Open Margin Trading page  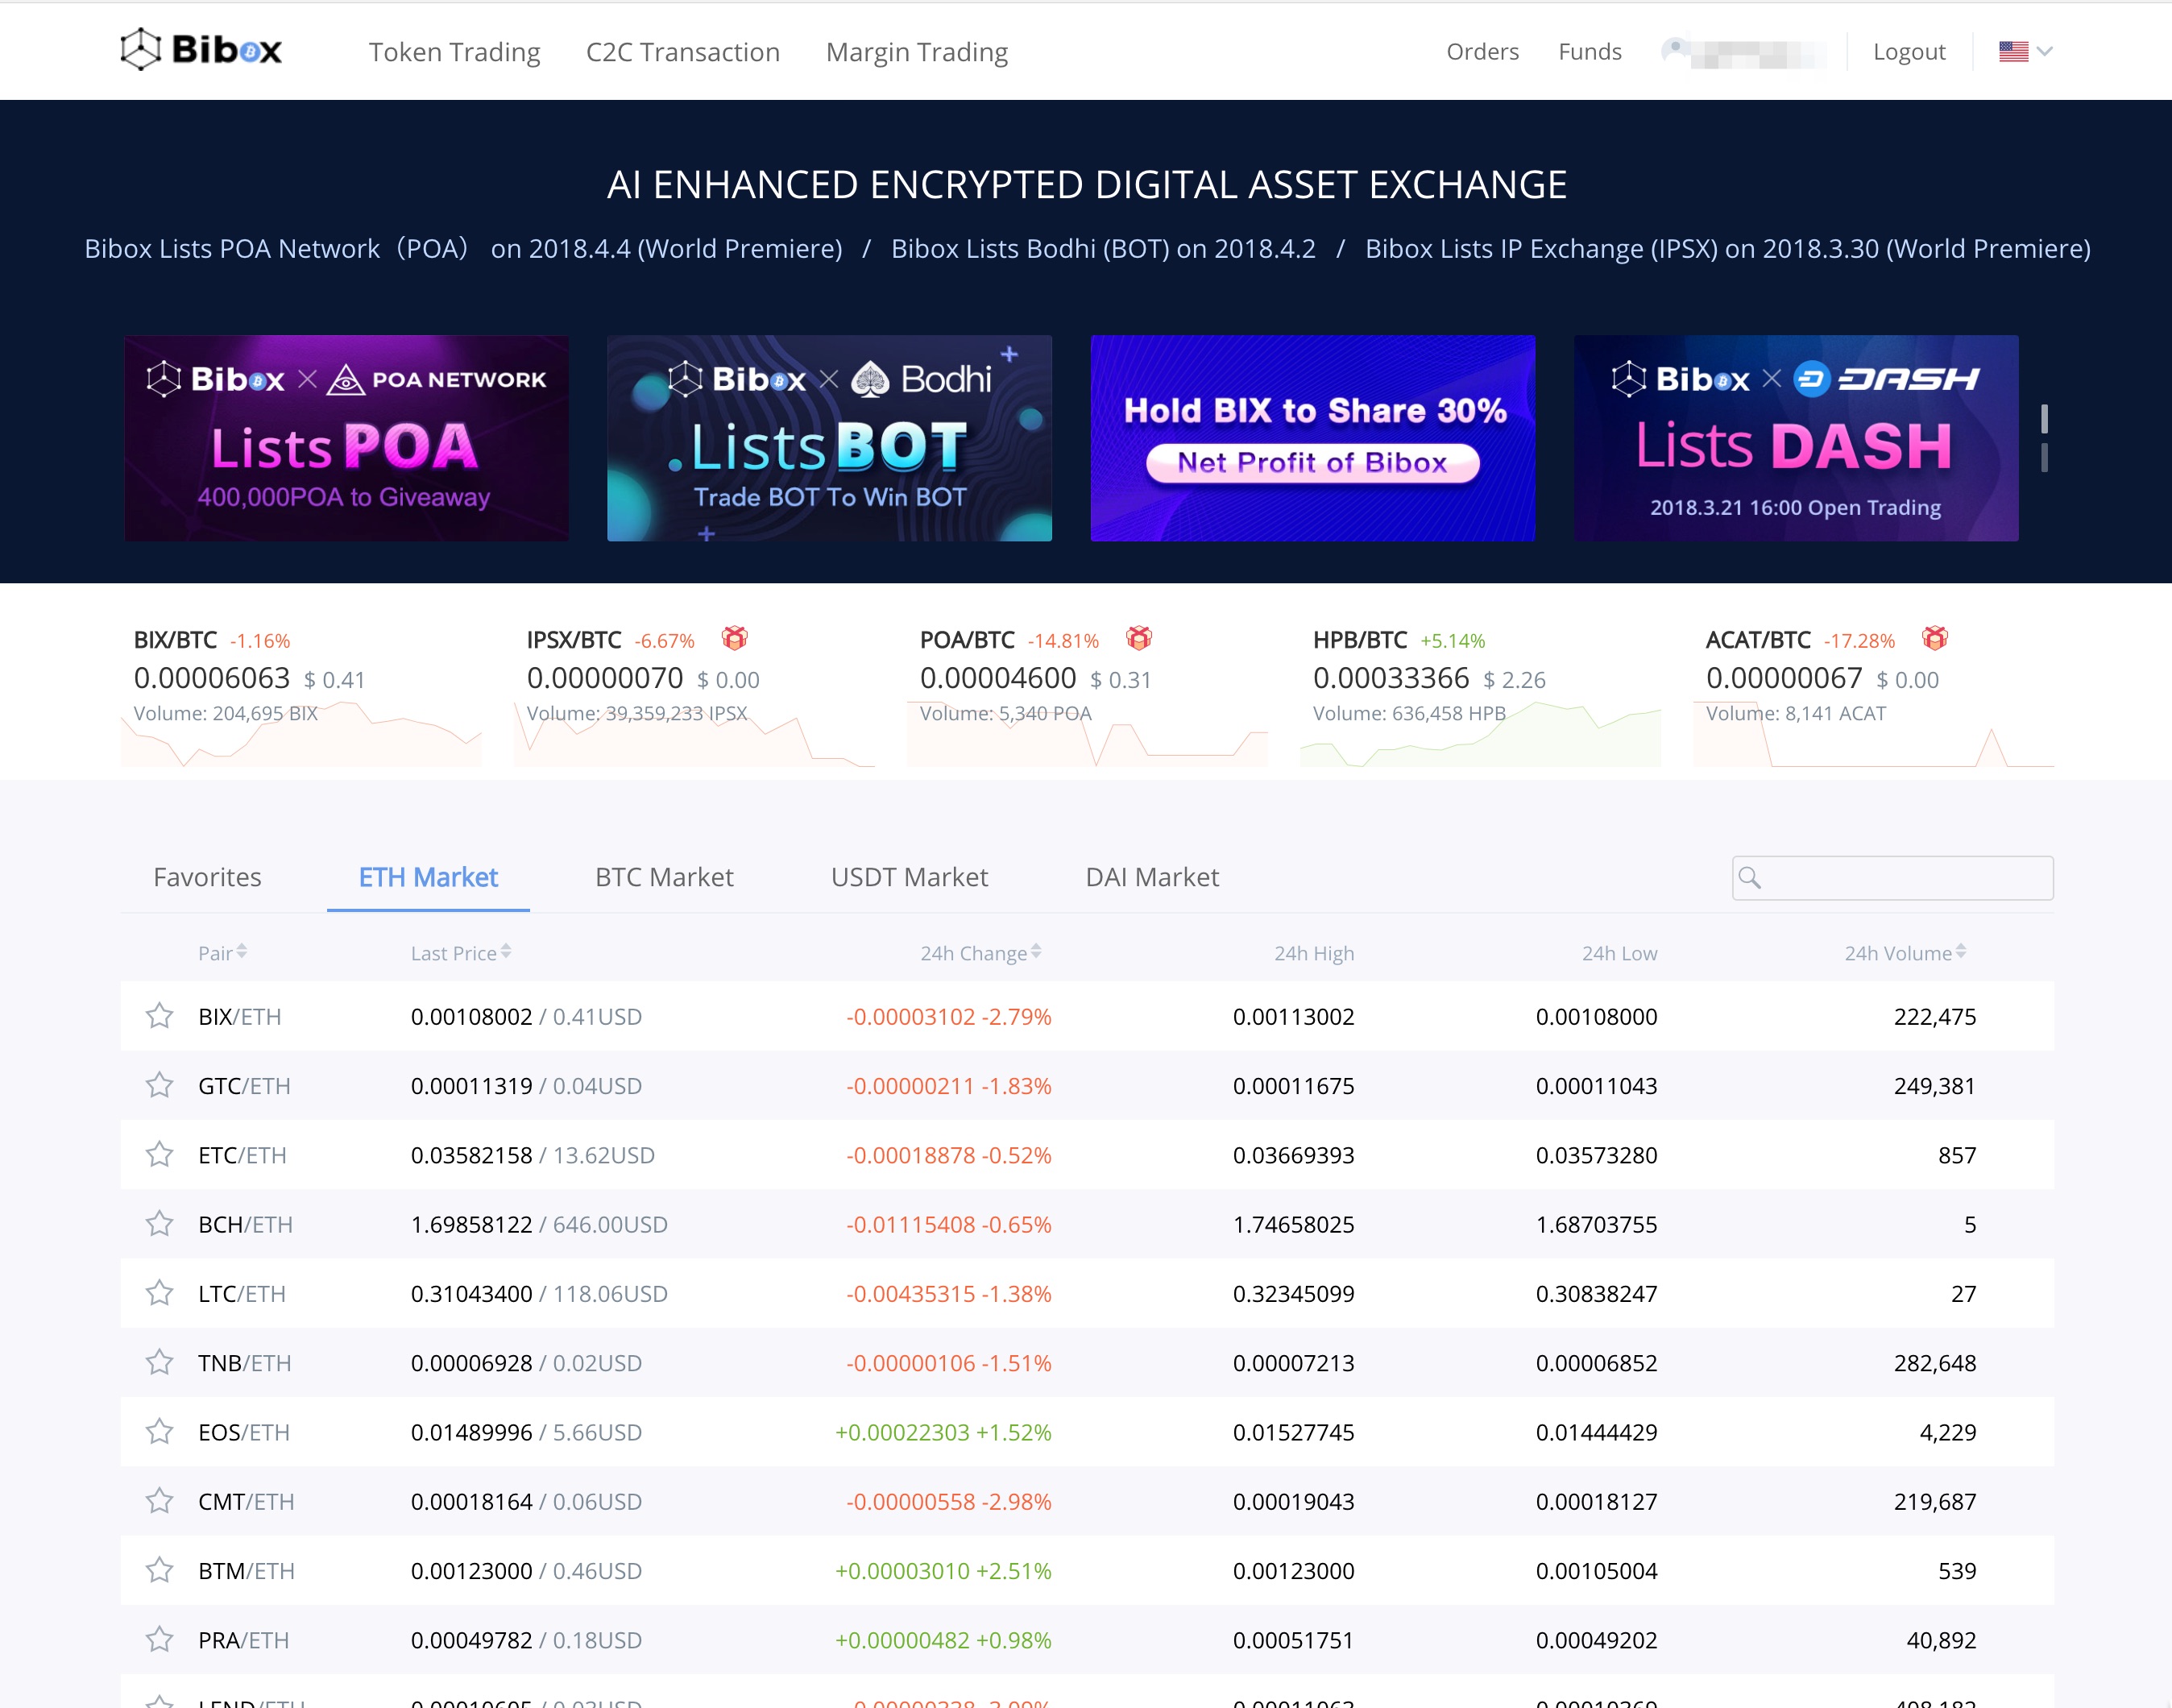[916, 52]
